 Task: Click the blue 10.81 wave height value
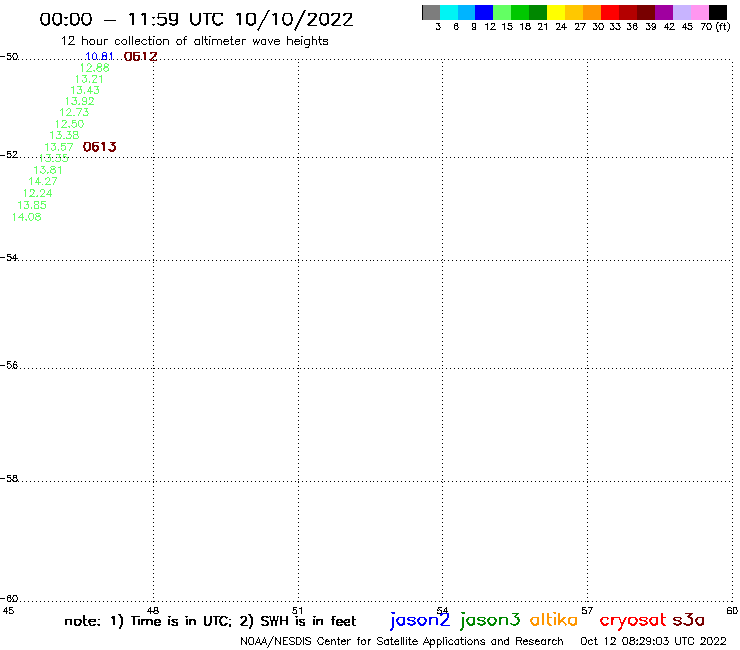pos(99,56)
